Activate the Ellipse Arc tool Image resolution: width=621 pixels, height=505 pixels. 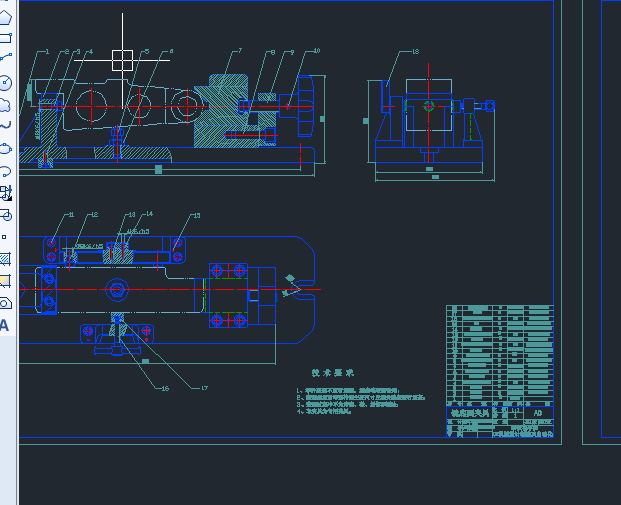5,172
